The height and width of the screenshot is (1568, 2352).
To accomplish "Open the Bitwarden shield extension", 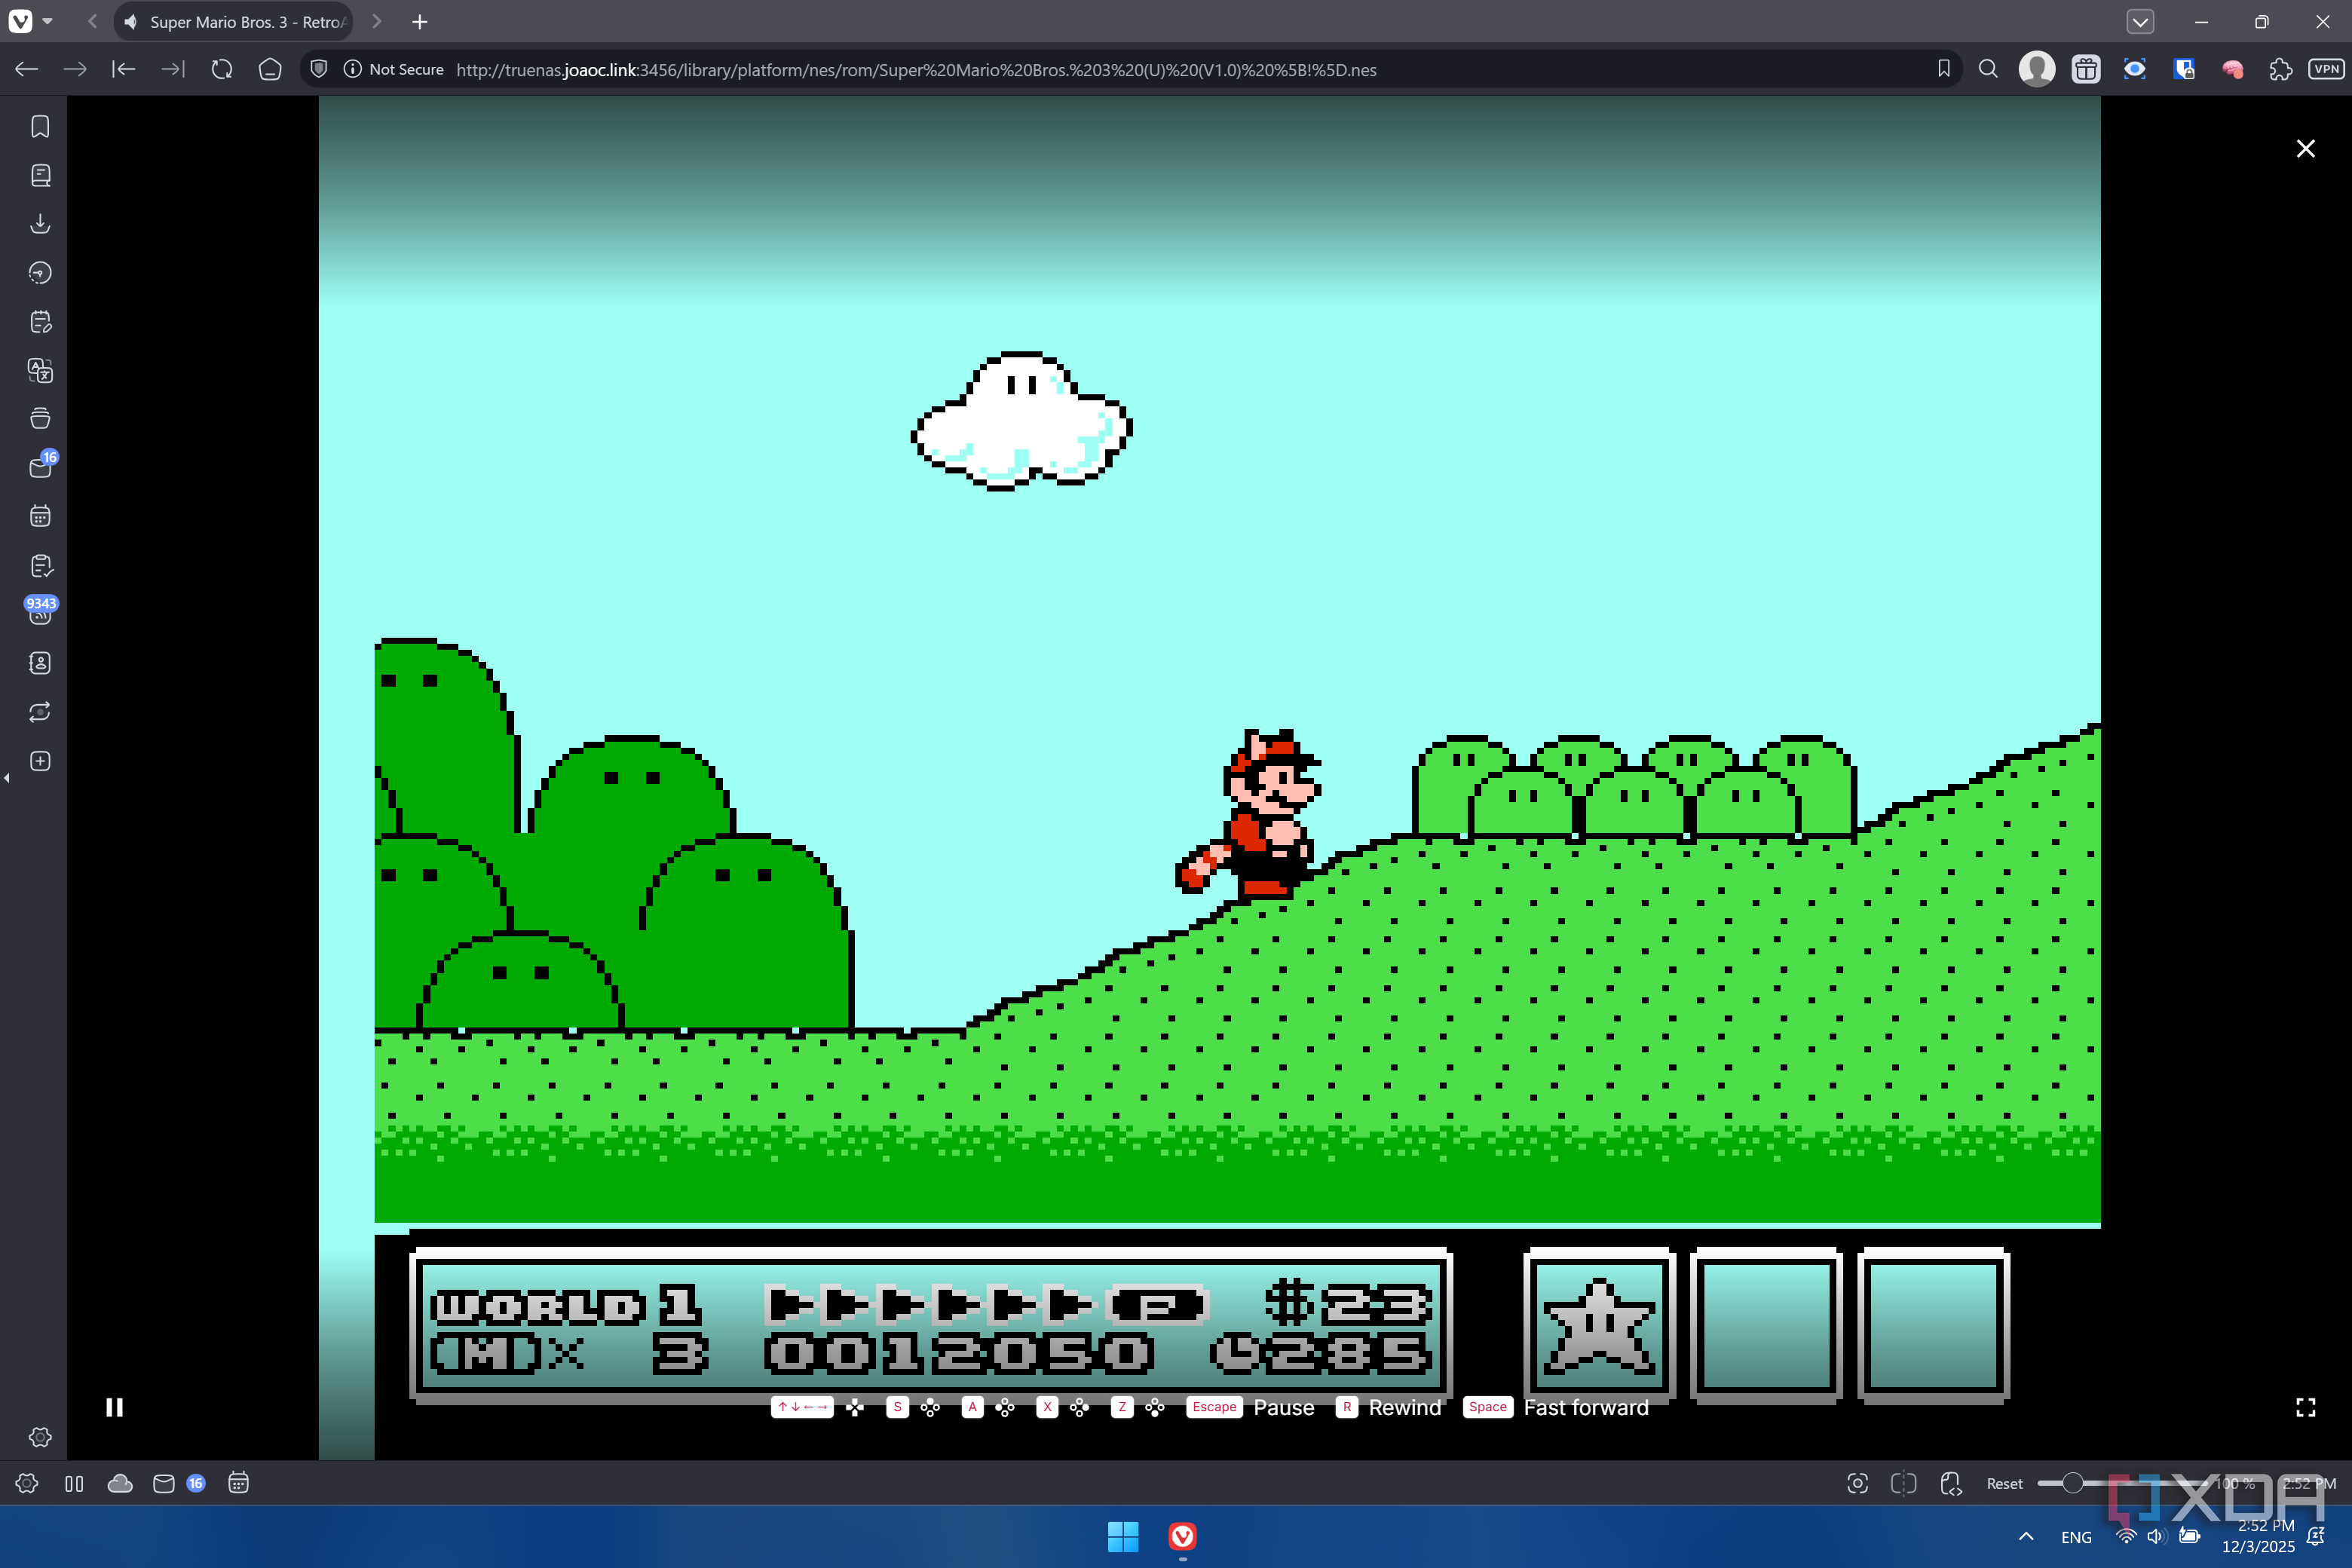I will pos(2184,69).
